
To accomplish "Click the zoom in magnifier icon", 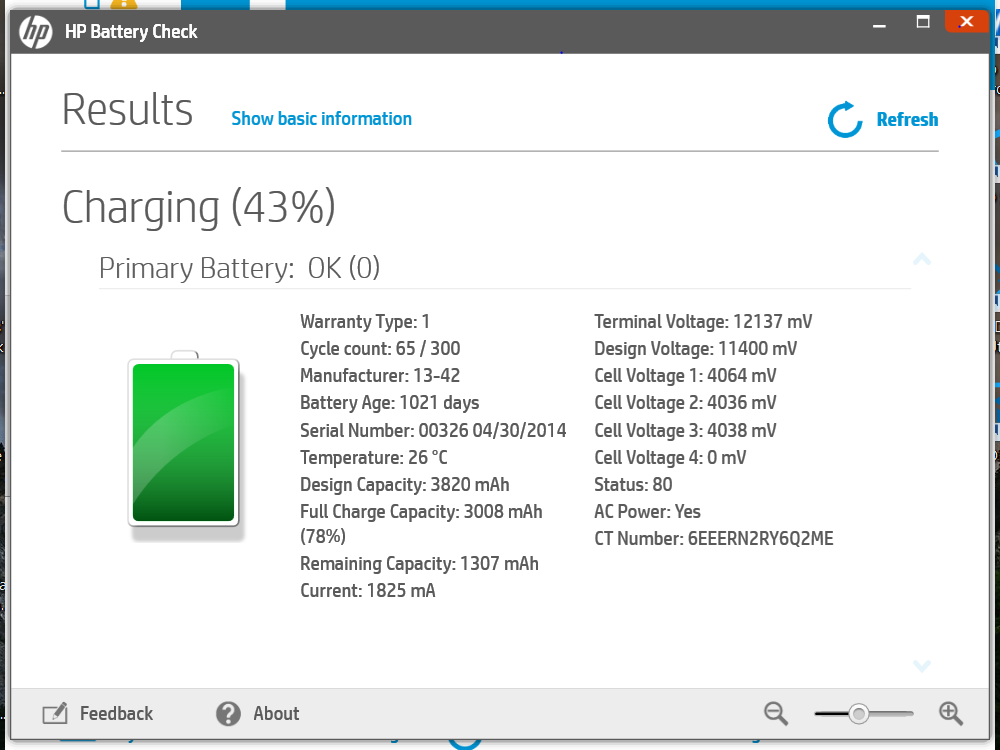I will tap(951, 714).
